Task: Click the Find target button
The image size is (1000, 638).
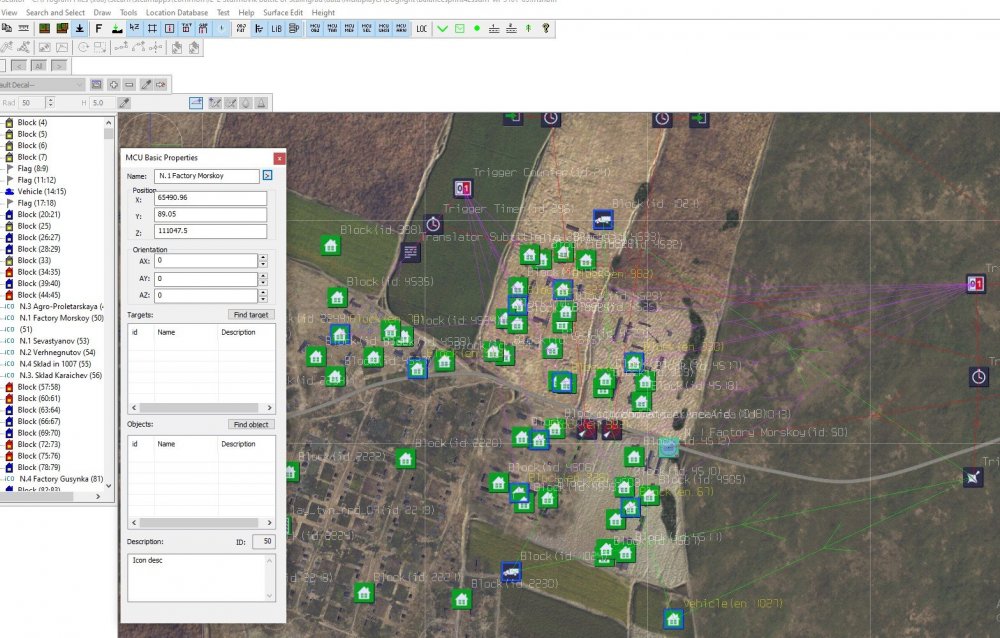Action: point(251,314)
